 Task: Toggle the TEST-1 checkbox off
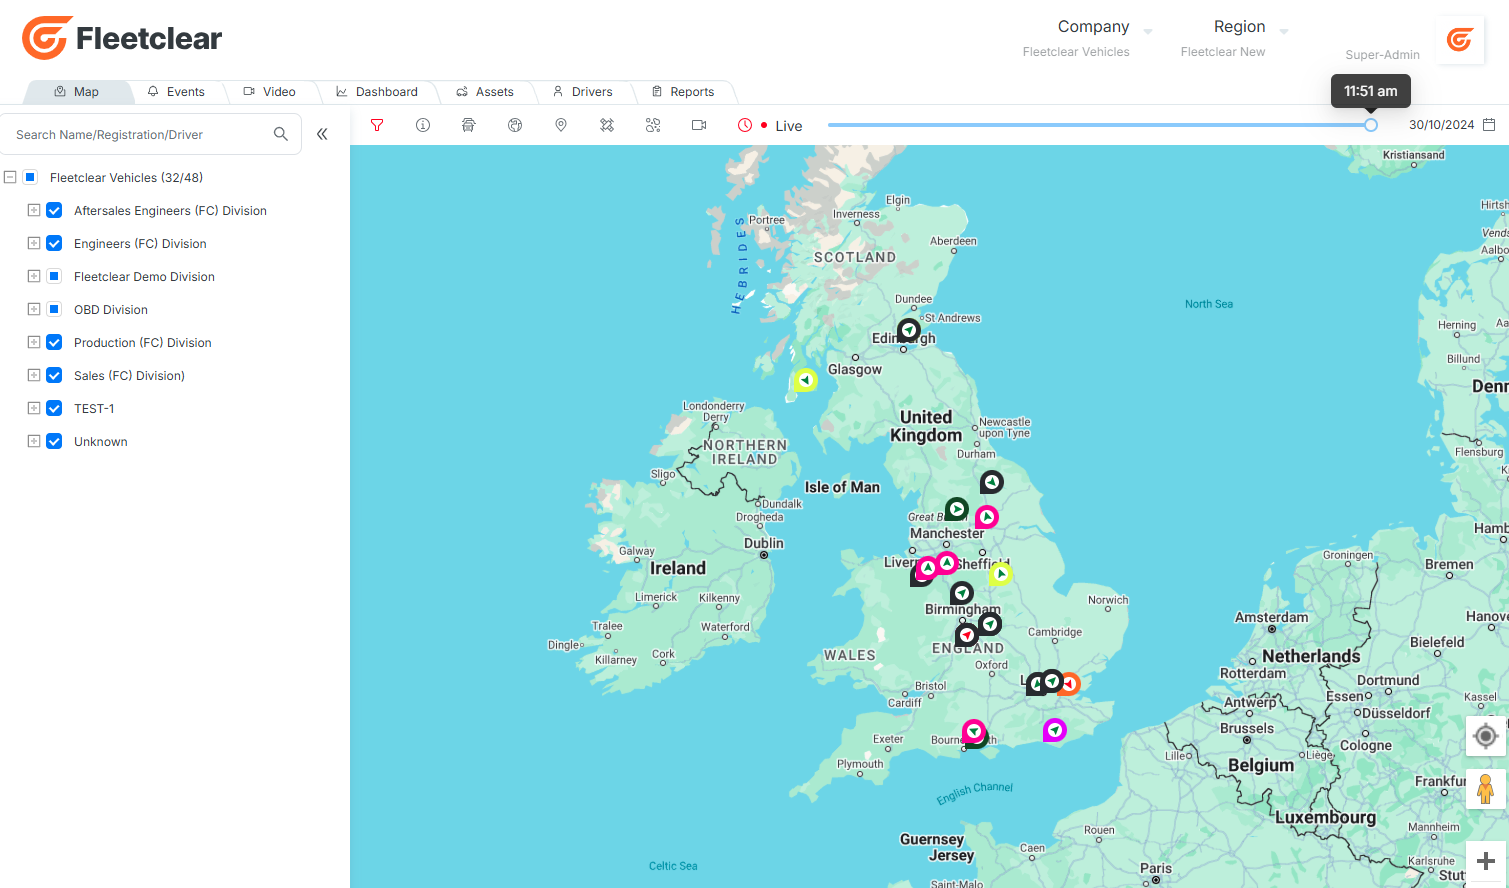pyautogui.click(x=54, y=408)
